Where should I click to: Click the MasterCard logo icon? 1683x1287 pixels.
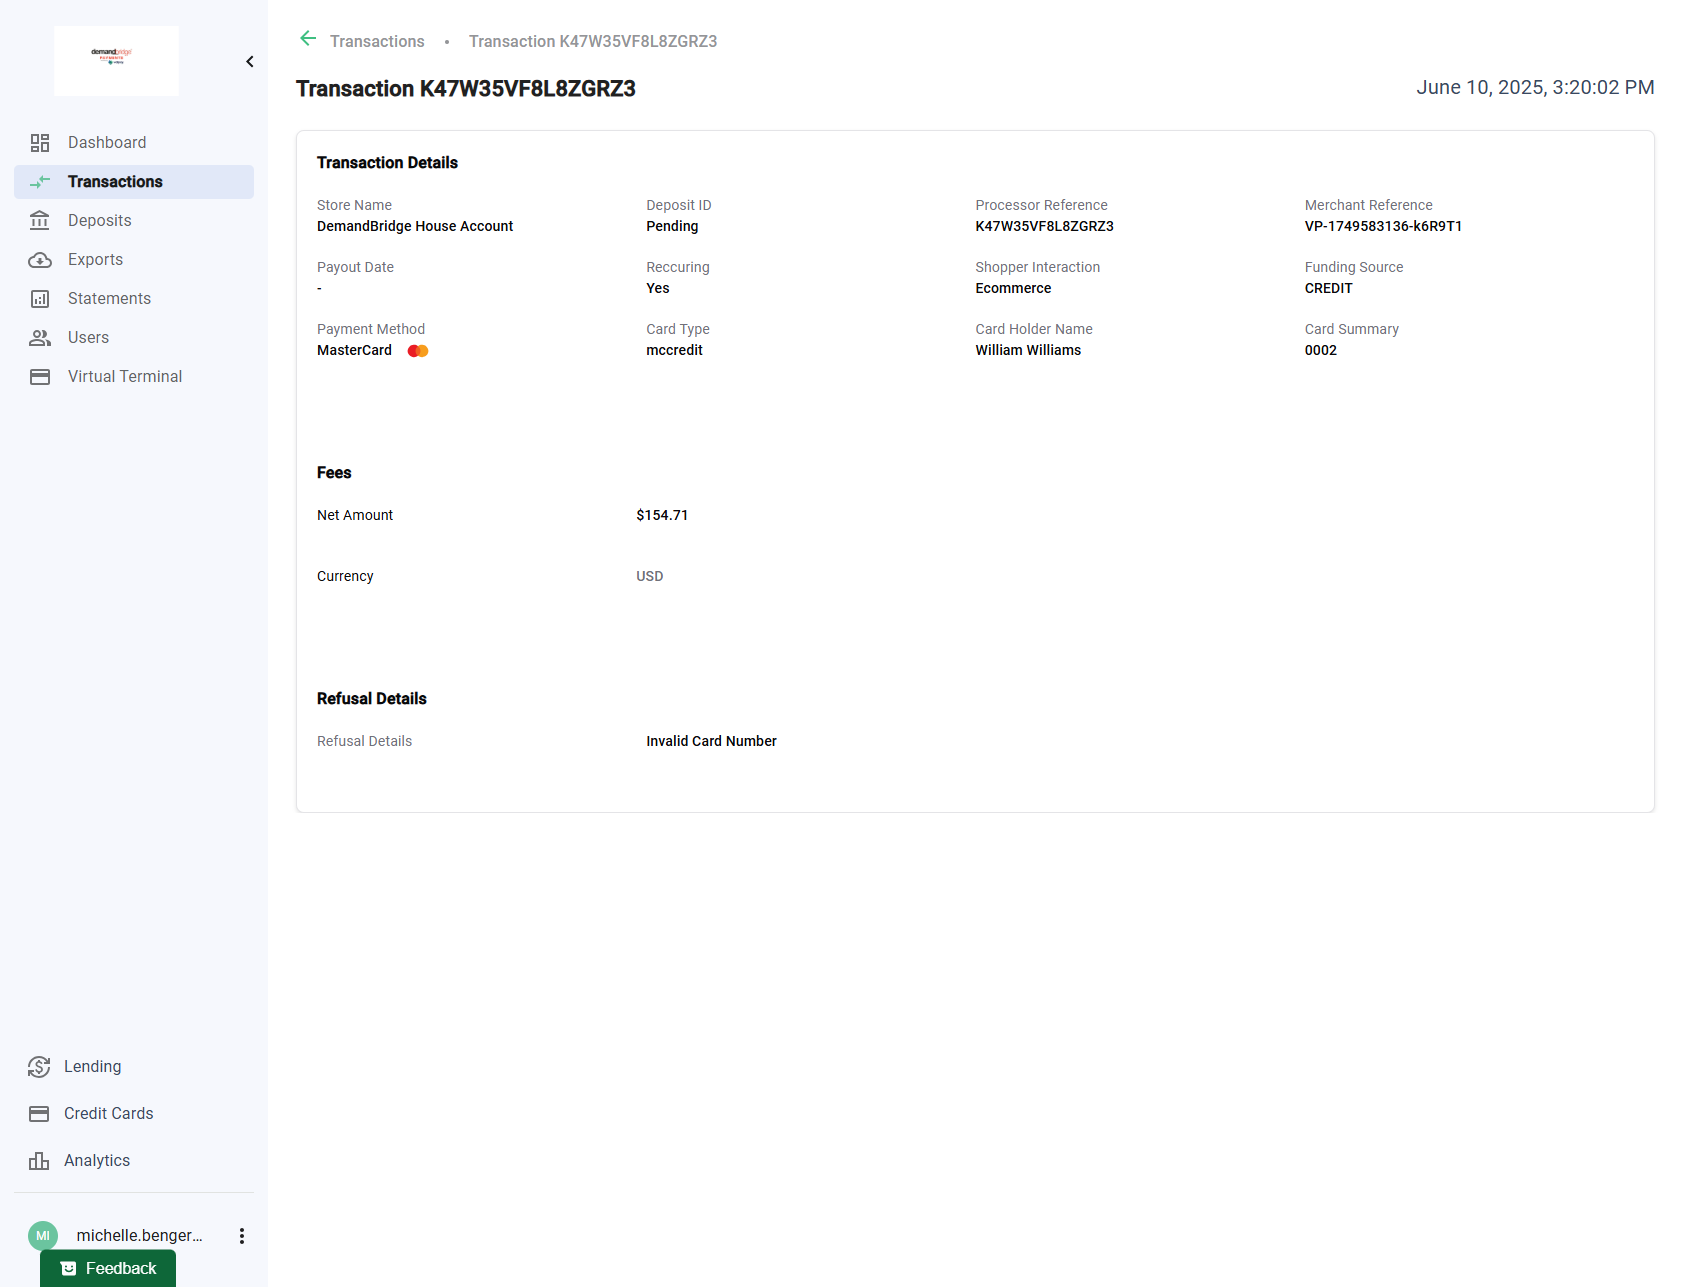(418, 351)
